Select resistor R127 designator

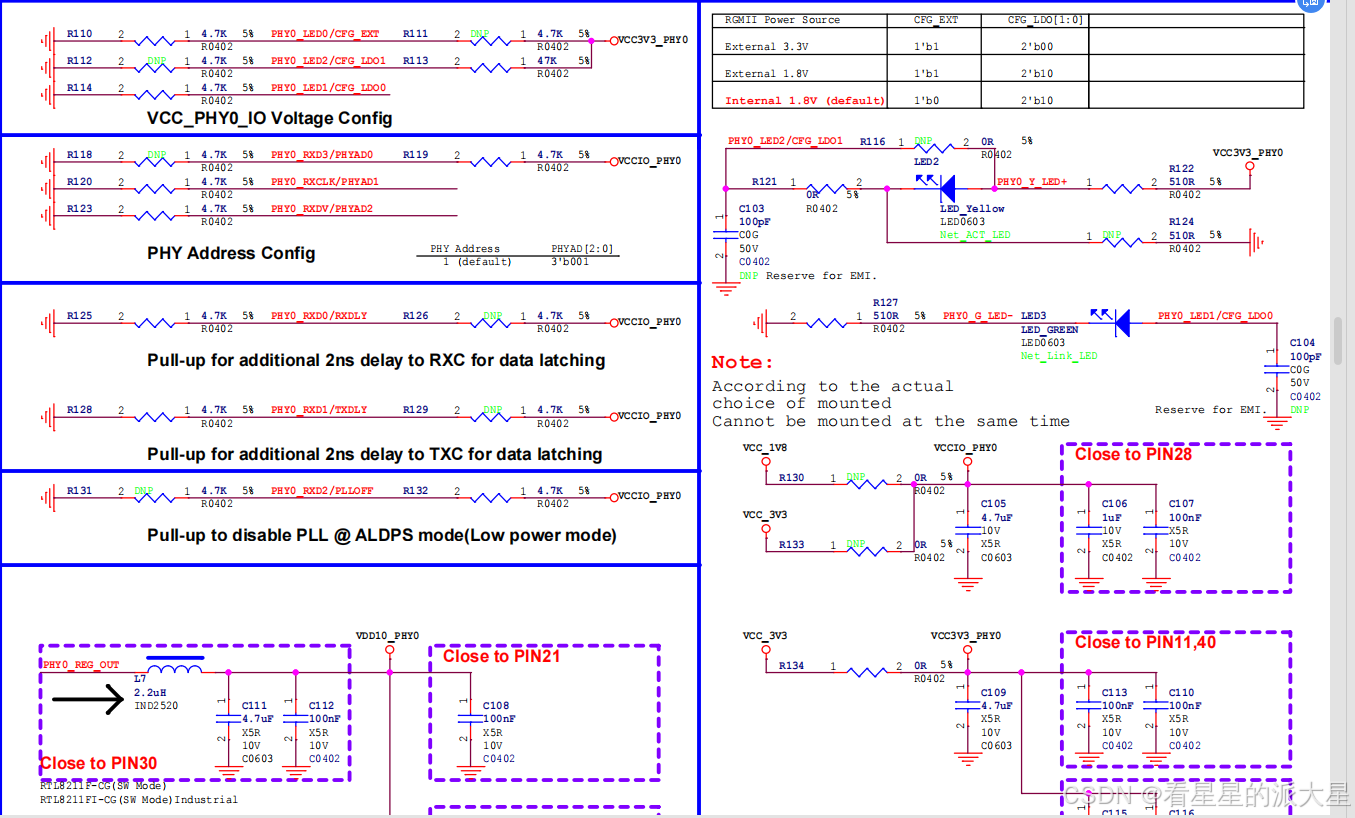886,302
